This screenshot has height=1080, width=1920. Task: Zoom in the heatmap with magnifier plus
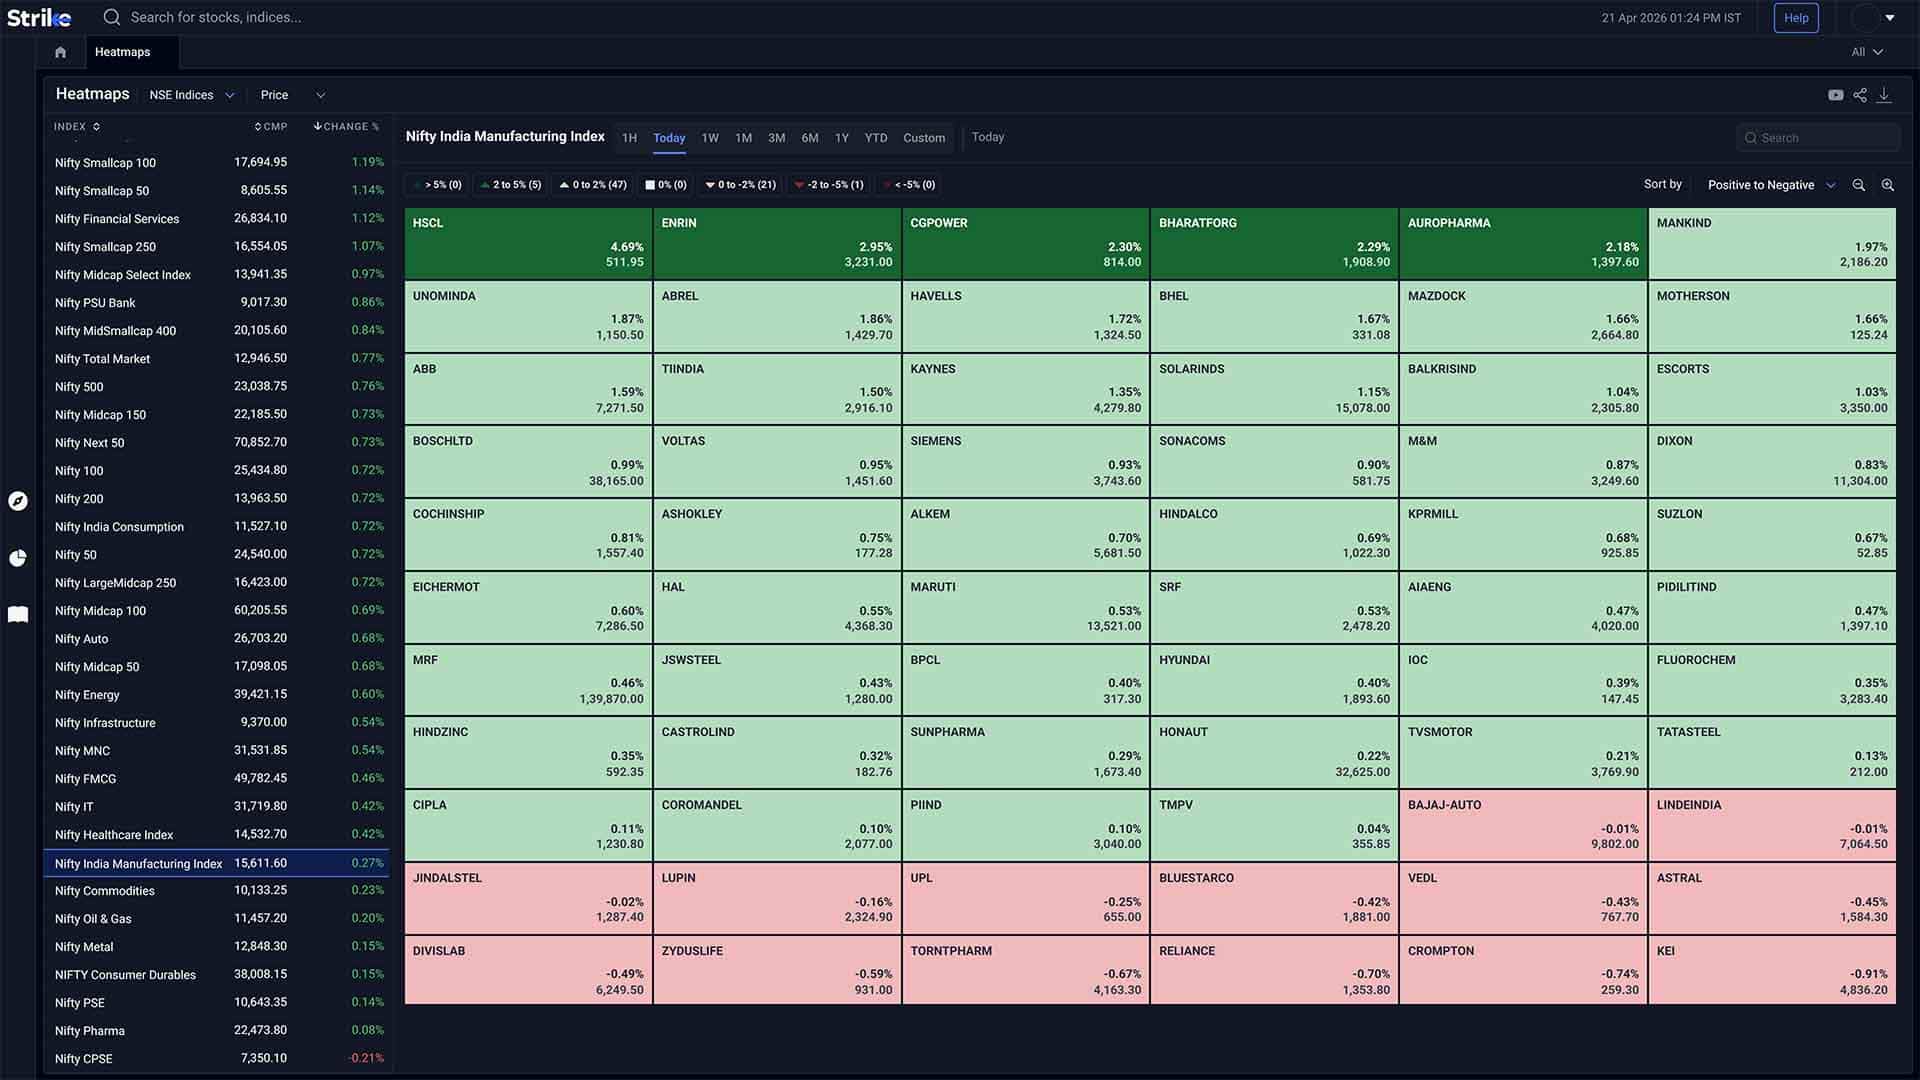1888,185
